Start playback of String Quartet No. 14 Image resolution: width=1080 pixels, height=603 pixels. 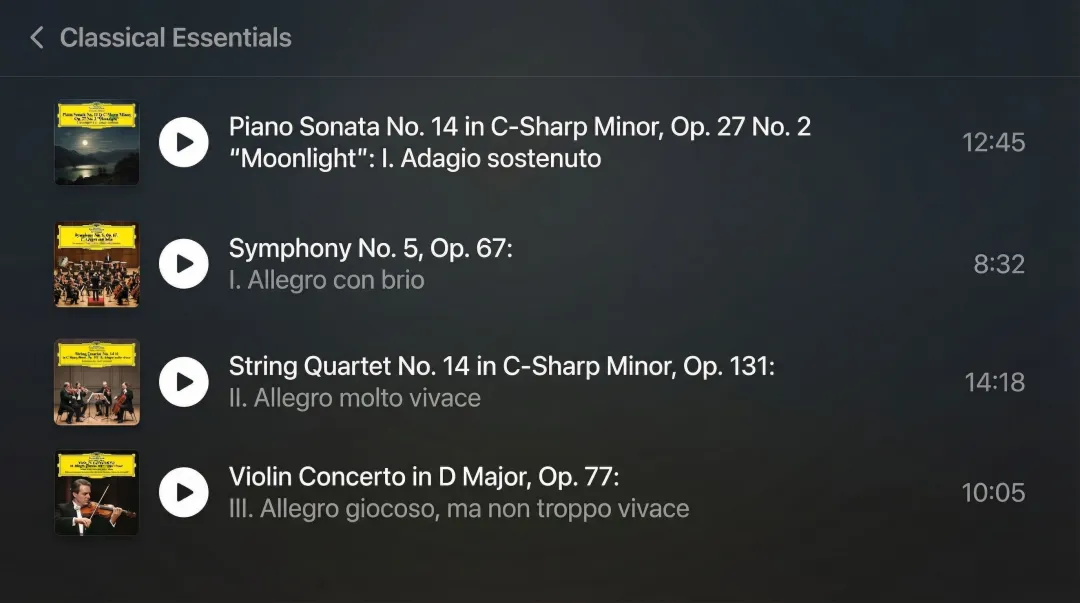(x=184, y=382)
